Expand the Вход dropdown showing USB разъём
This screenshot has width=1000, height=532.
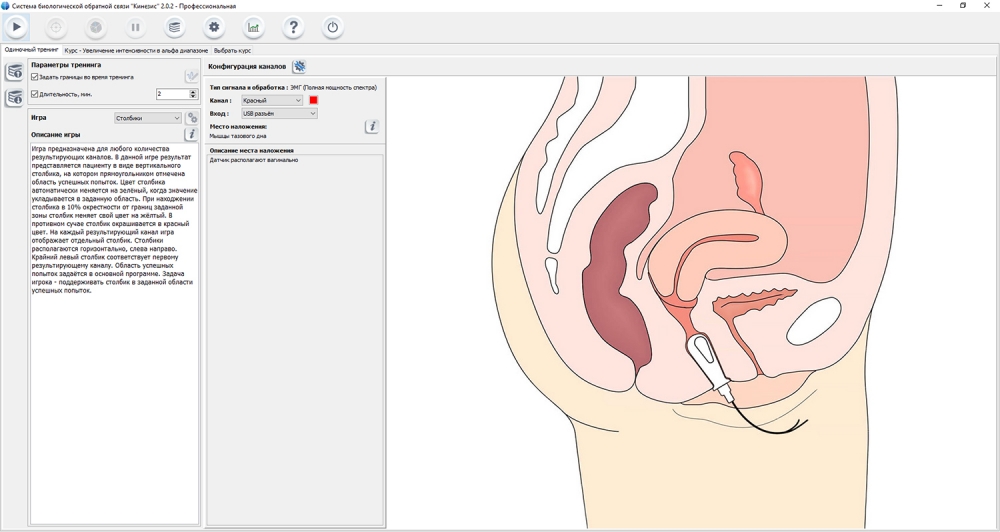pos(279,114)
